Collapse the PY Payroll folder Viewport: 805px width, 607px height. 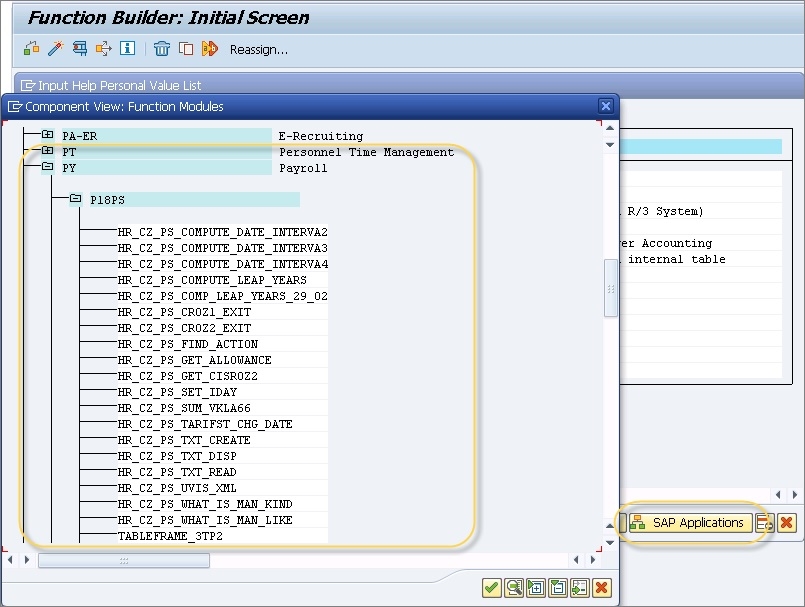click(47, 167)
